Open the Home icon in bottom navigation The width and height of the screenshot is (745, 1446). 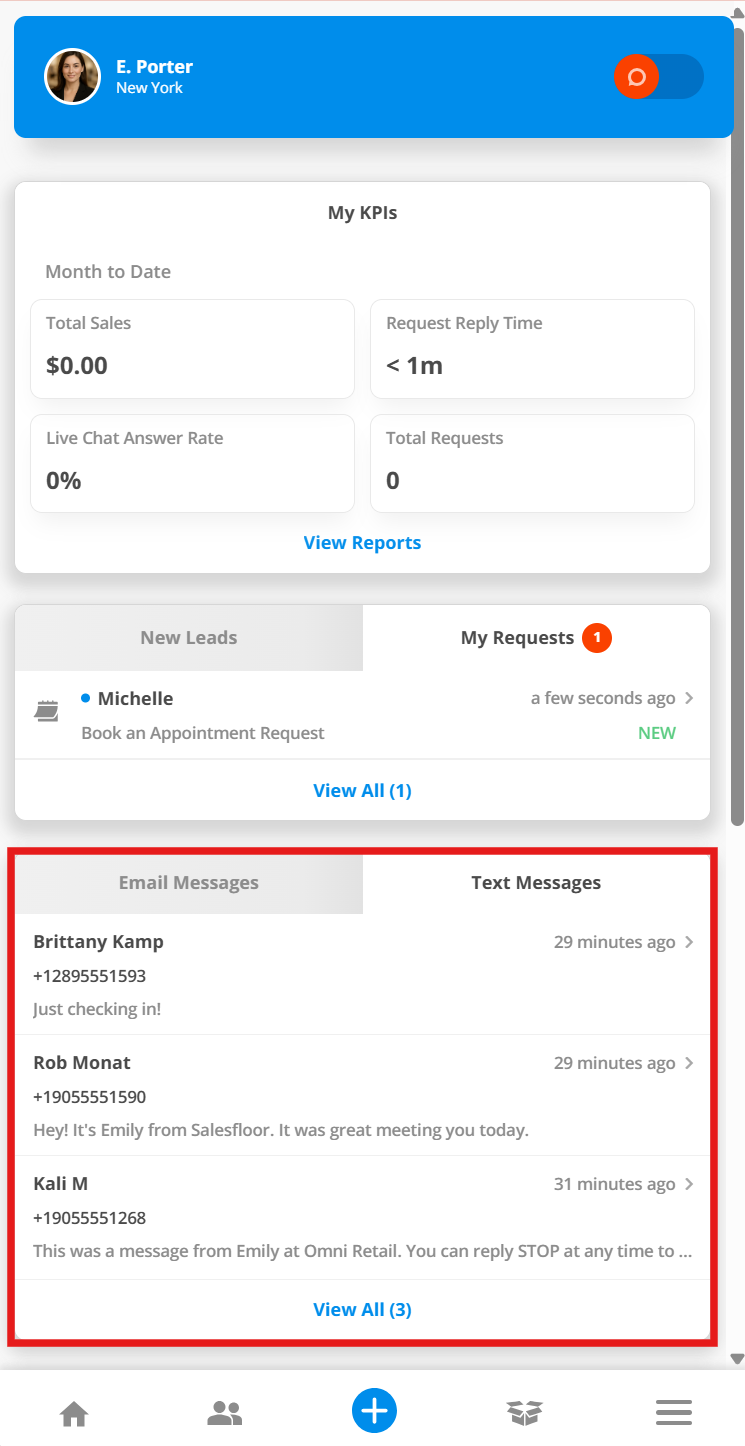coord(74,1413)
